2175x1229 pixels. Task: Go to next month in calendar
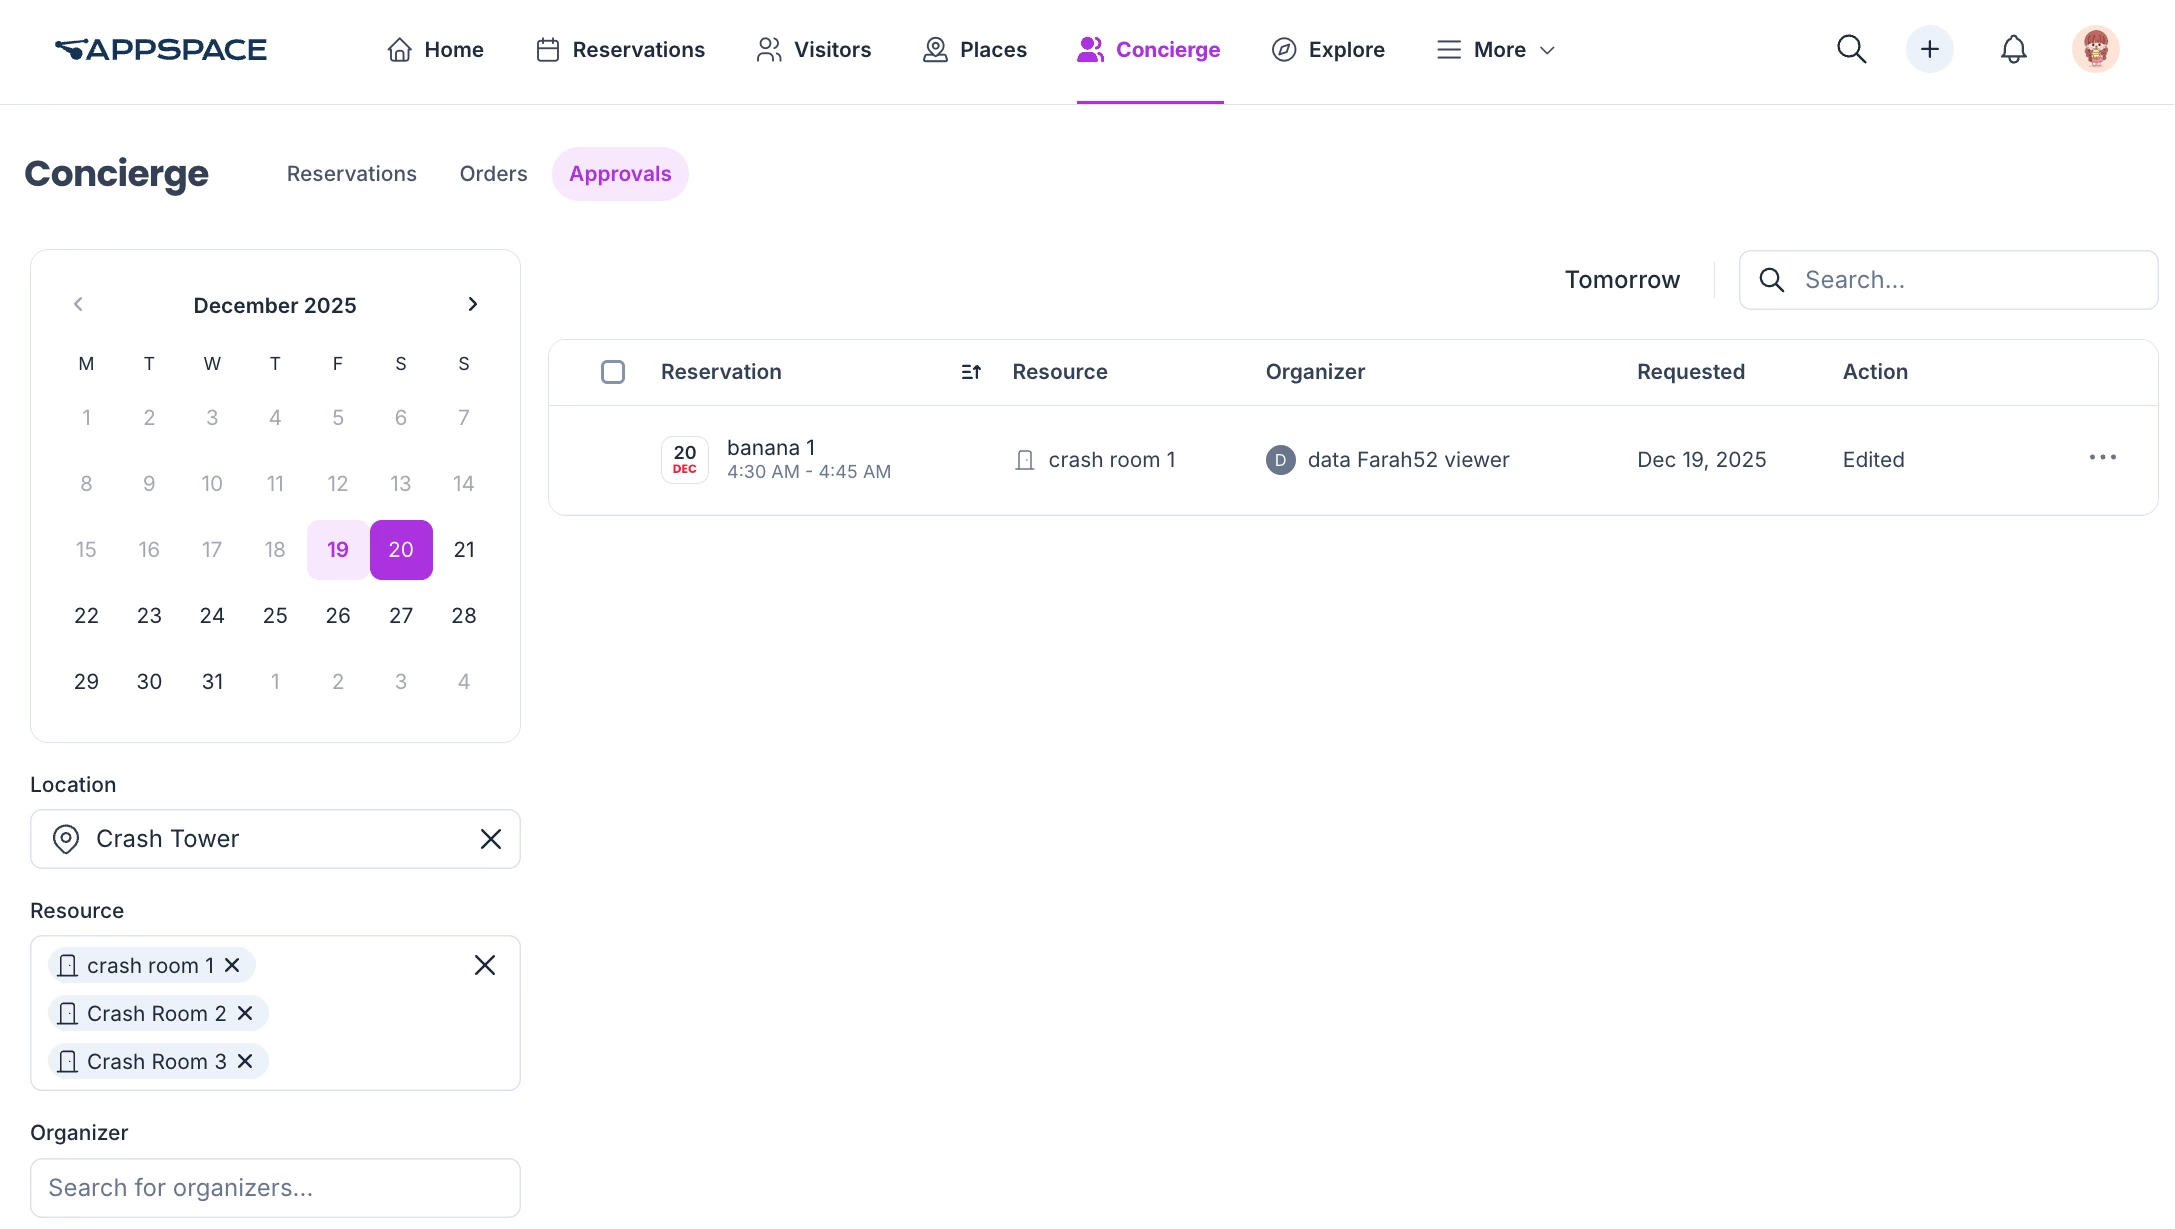(x=472, y=304)
